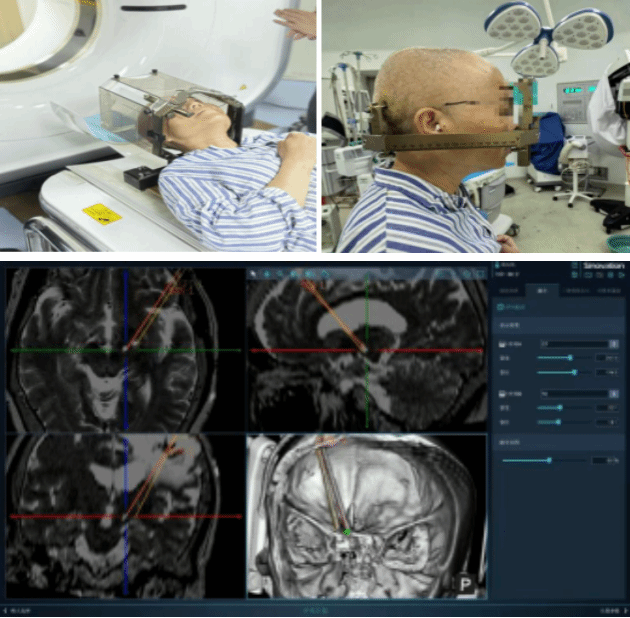Click the green target point on 3D skull
630x618 pixels.
coord(347,532)
